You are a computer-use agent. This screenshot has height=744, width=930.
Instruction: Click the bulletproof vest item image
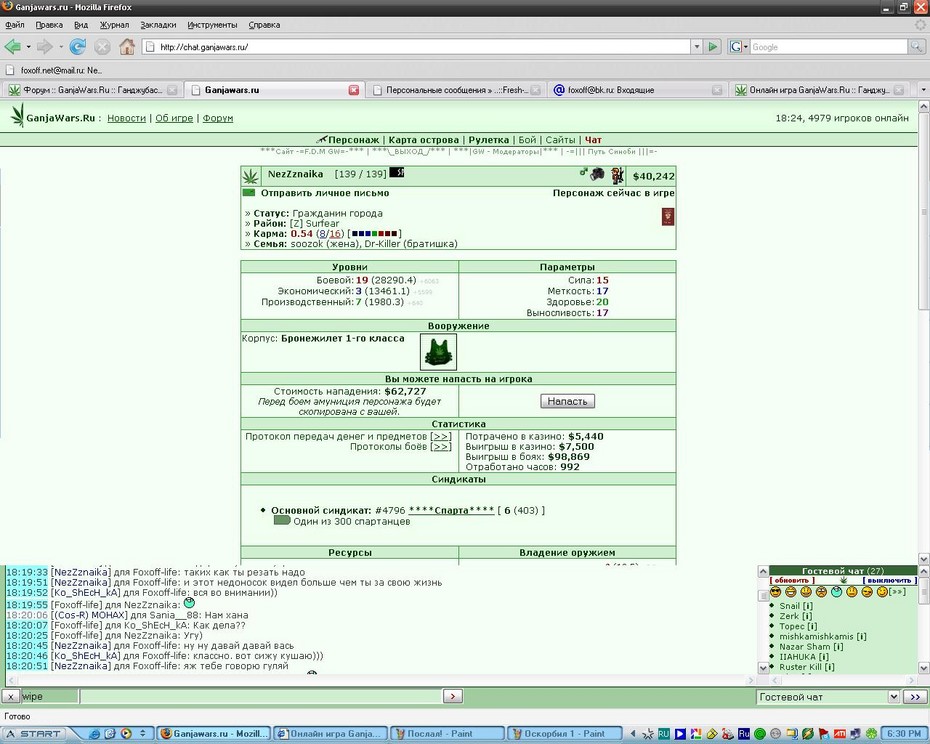[438, 352]
